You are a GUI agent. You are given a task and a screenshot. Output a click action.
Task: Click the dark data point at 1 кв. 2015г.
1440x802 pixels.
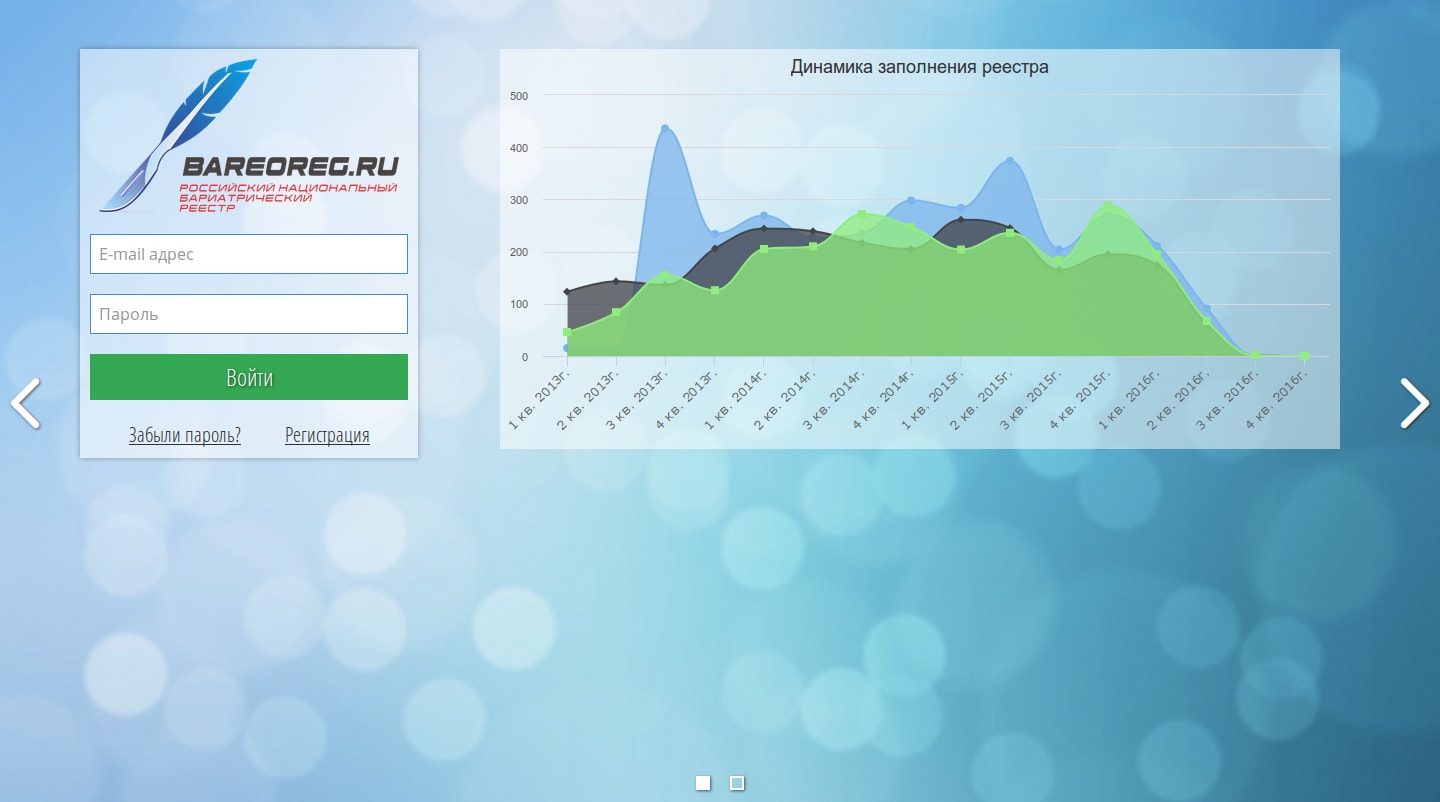pyautogui.click(x=961, y=220)
